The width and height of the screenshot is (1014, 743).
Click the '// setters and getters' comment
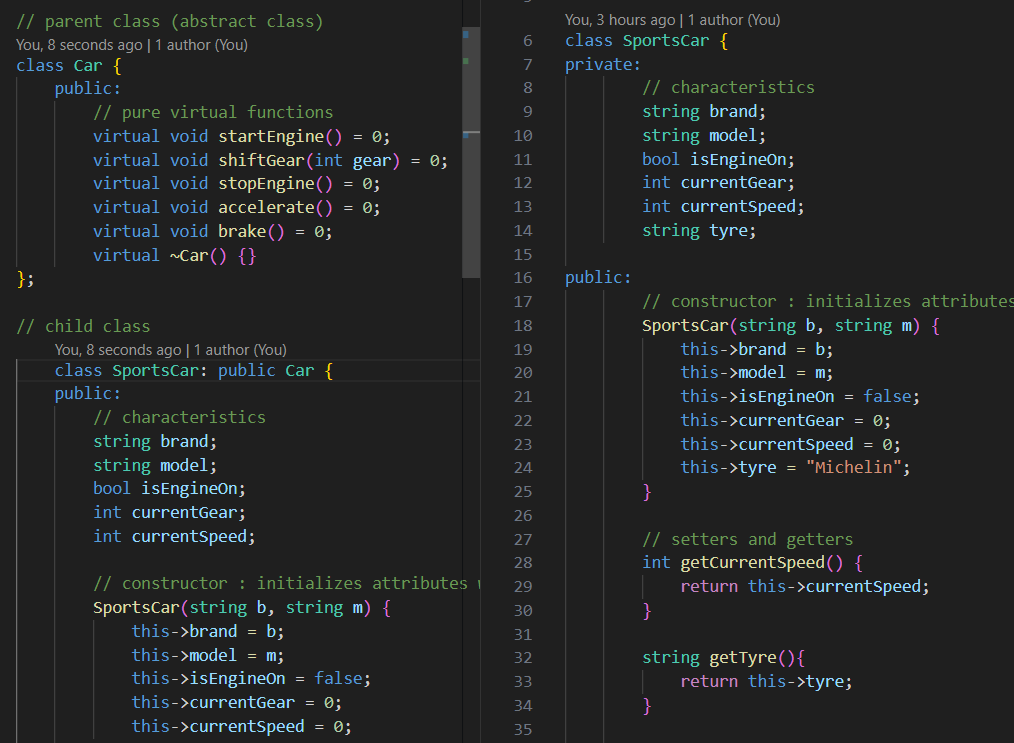pyautogui.click(x=748, y=540)
